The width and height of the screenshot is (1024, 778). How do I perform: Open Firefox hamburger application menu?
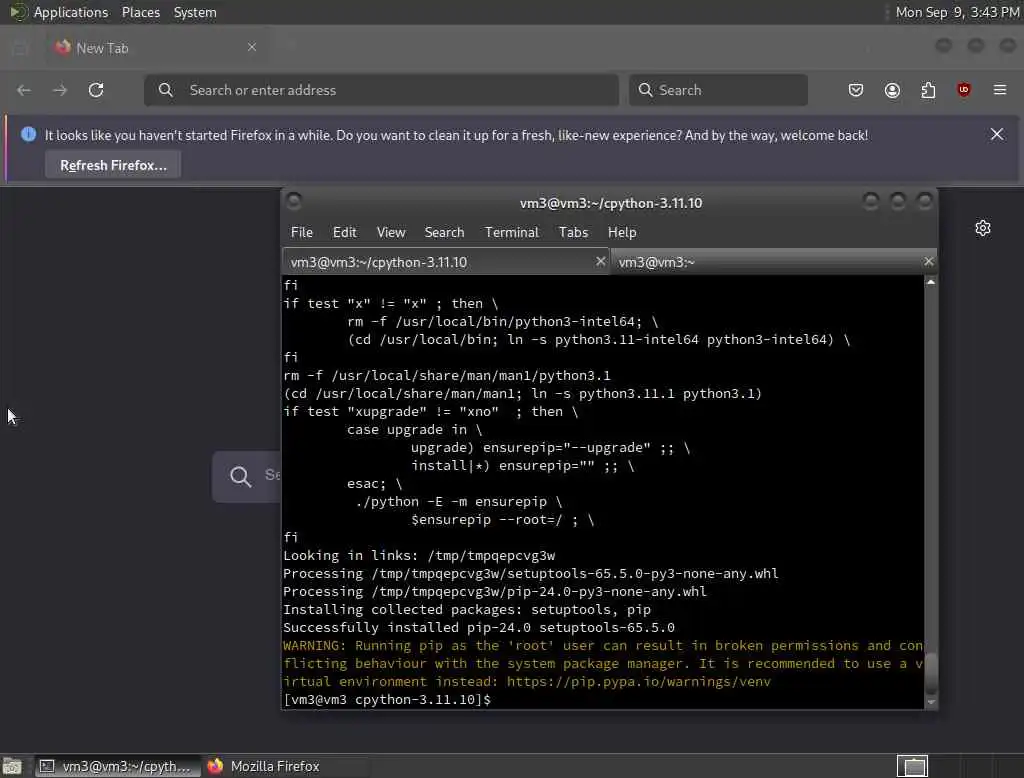click(x=1000, y=90)
